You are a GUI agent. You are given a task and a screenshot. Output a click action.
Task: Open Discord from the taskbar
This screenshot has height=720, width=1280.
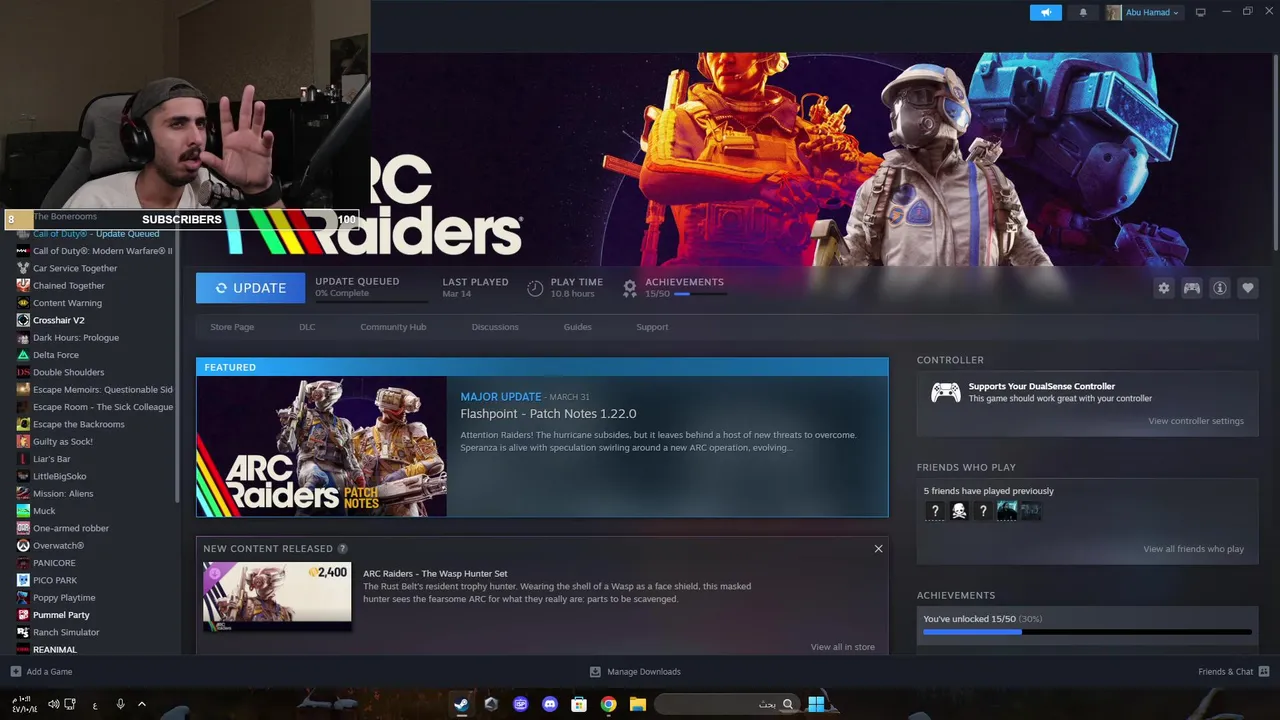tap(549, 704)
